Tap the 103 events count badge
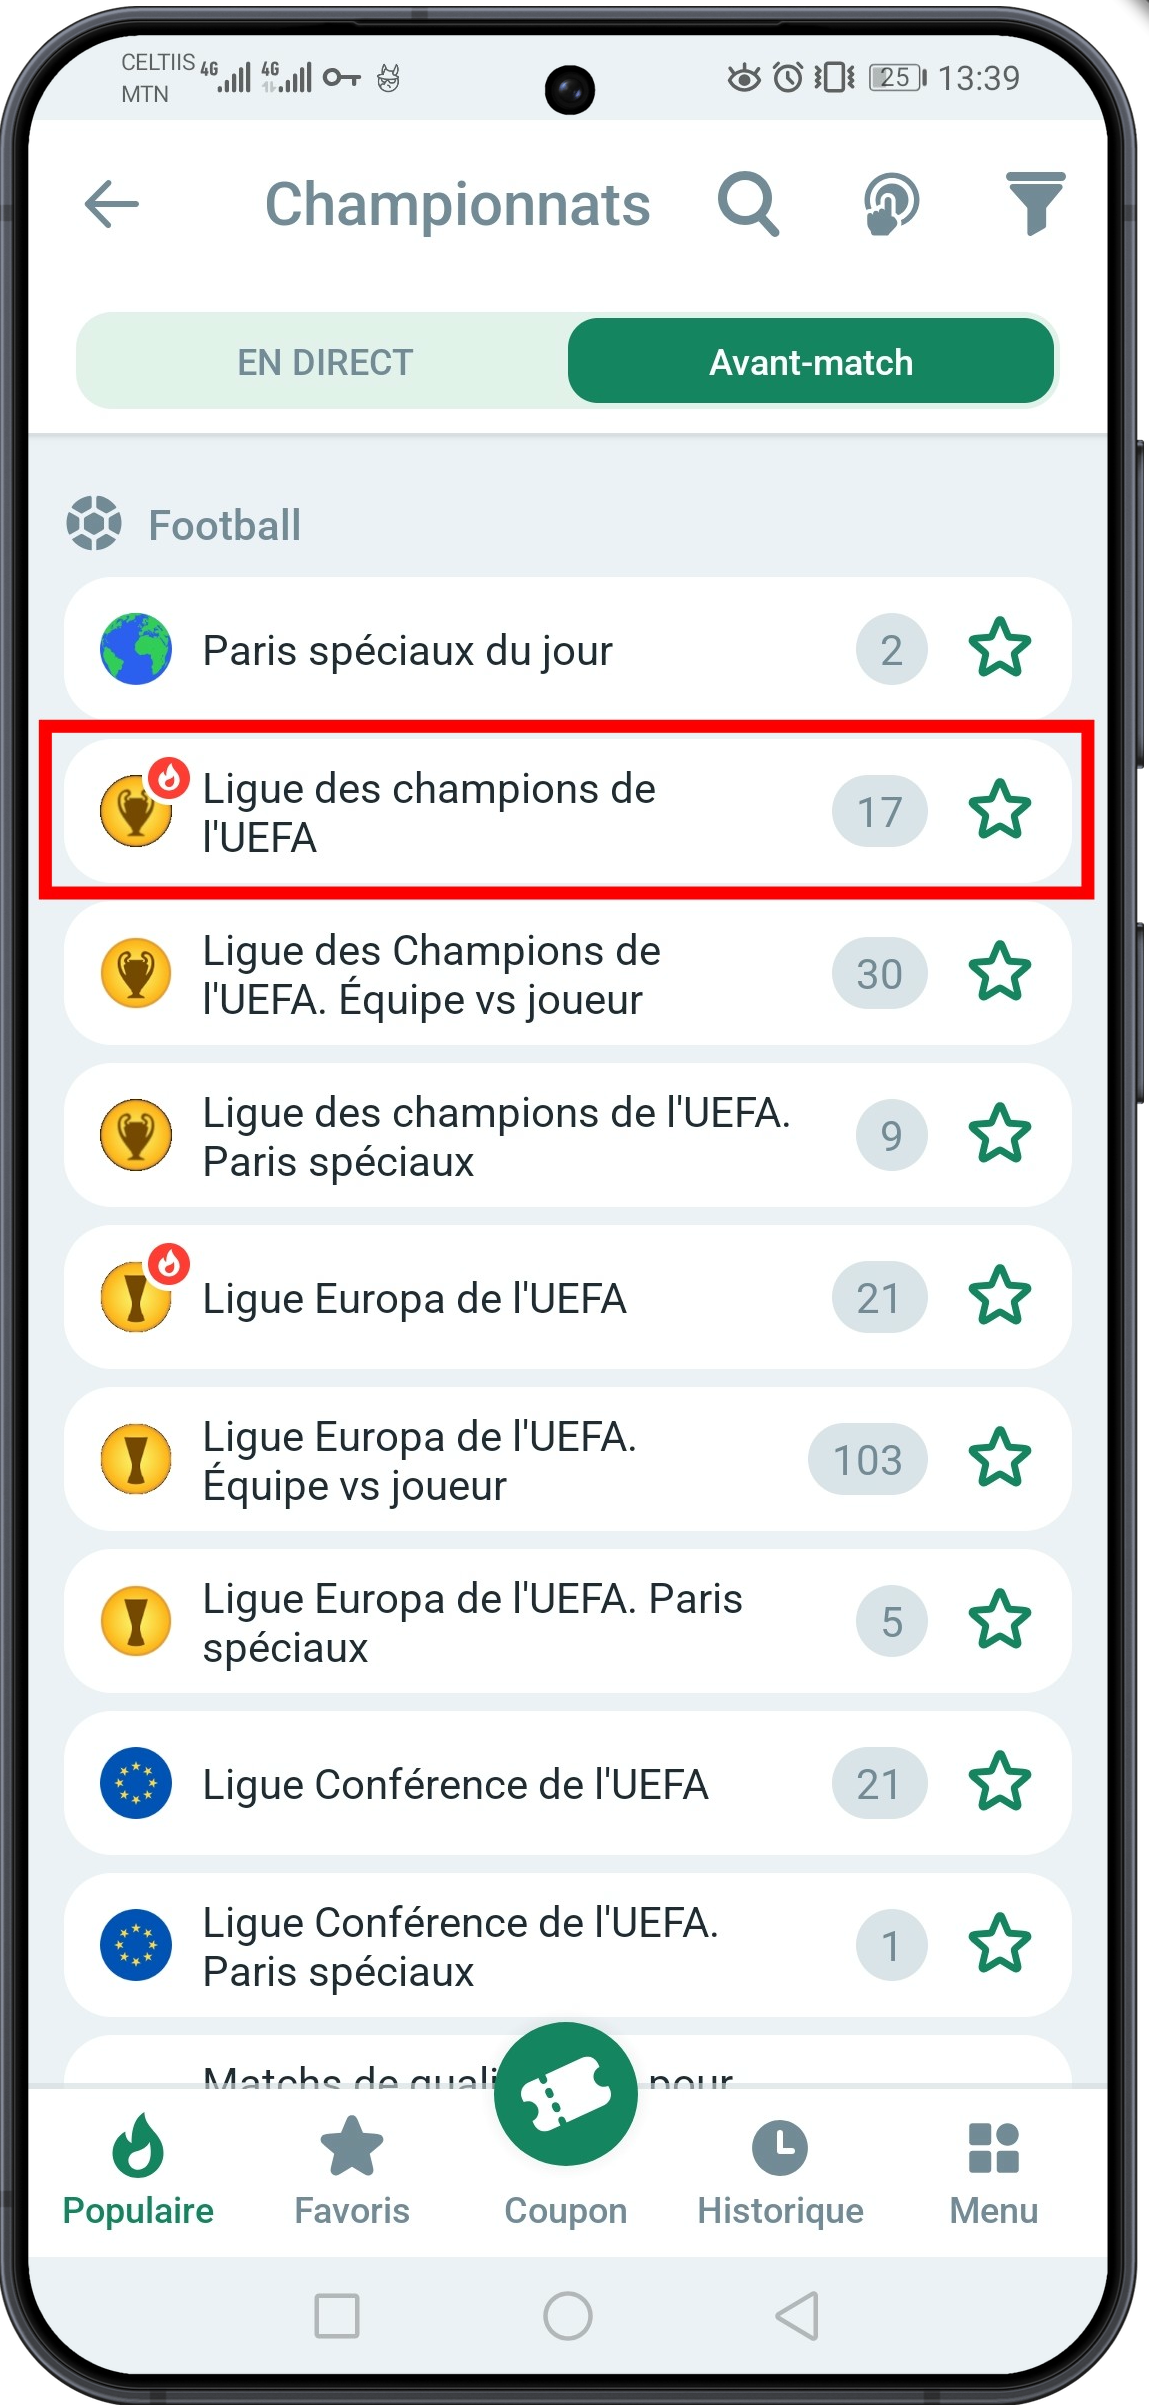The width and height of the screenshot is (1149, 2405). point(866,1460)
